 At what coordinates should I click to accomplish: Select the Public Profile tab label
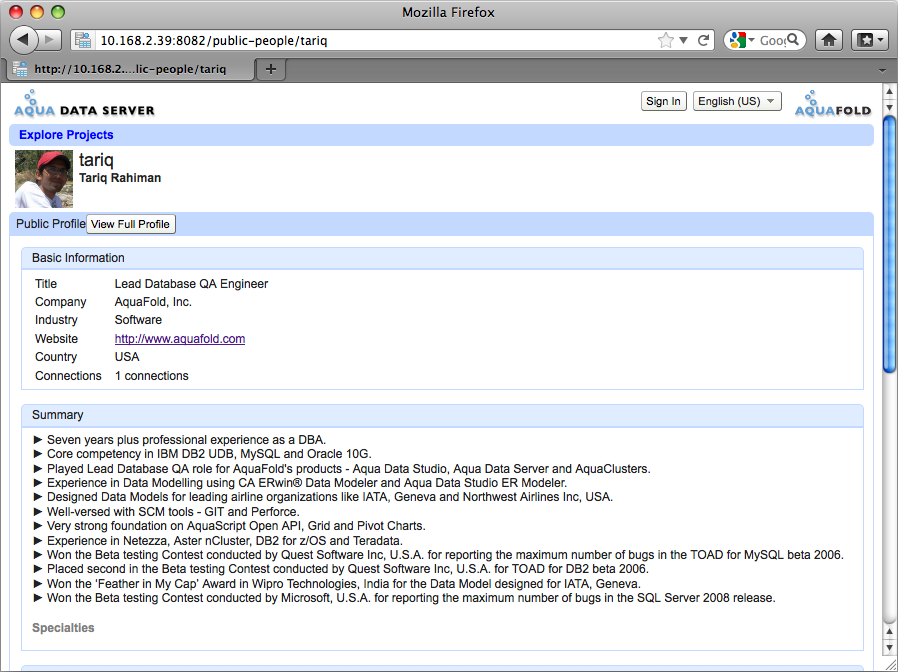point(50,224)
